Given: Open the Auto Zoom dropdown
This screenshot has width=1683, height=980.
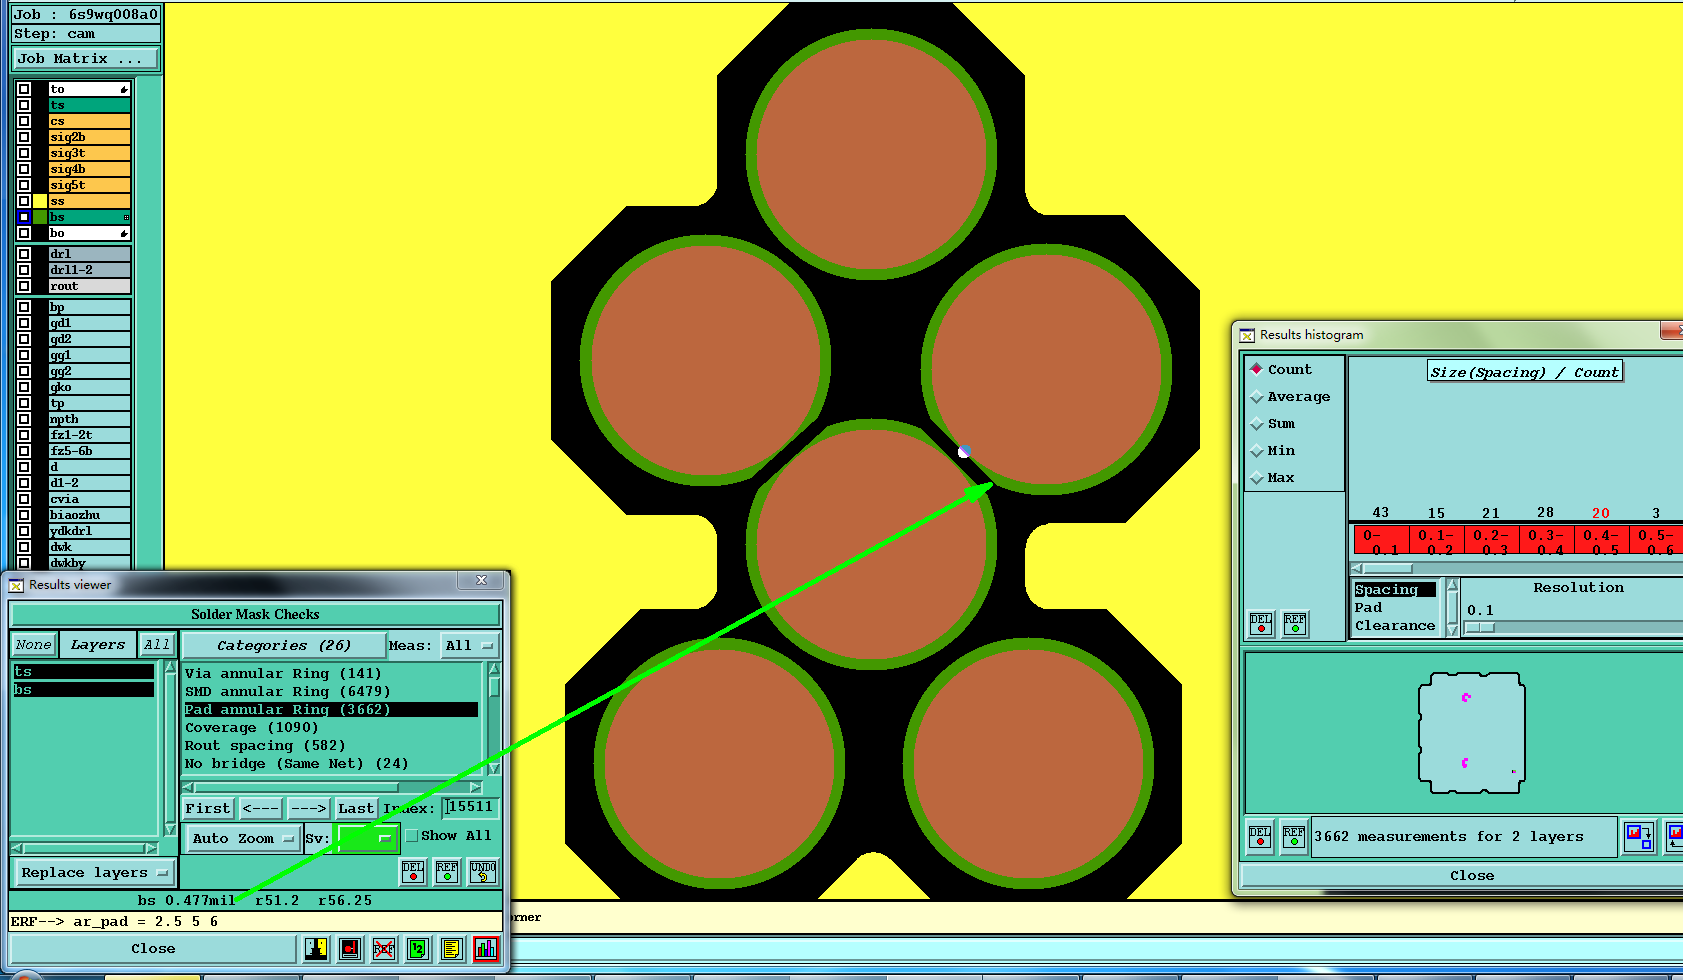Looking at the screenshot, I should pos(243,838).
